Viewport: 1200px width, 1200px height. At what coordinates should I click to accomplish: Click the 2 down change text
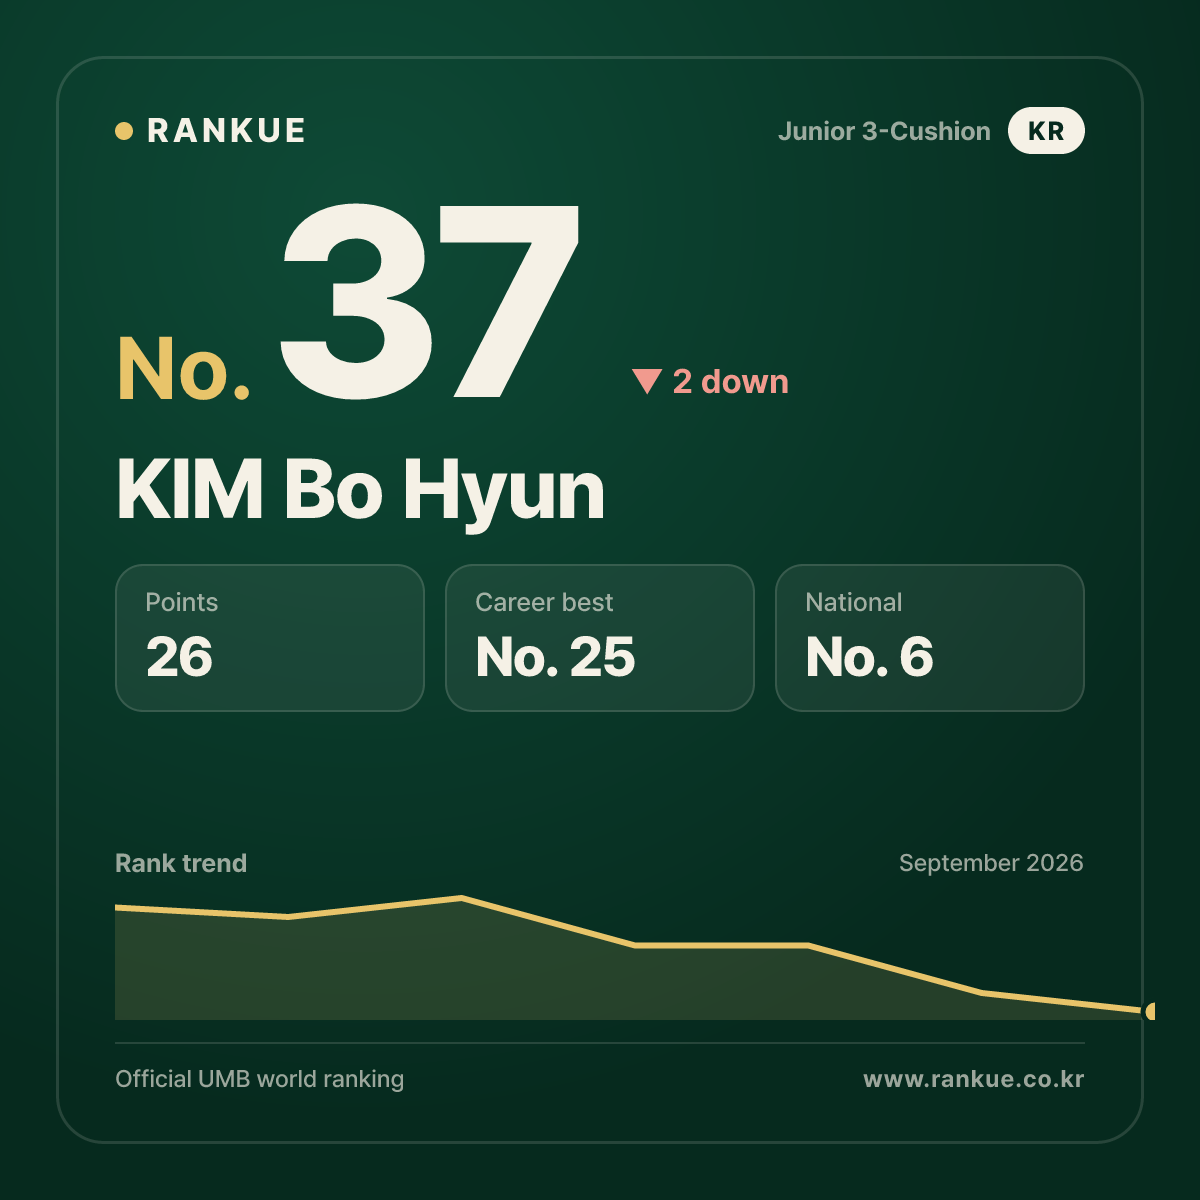pyautogui.click(x=730, y=381)
